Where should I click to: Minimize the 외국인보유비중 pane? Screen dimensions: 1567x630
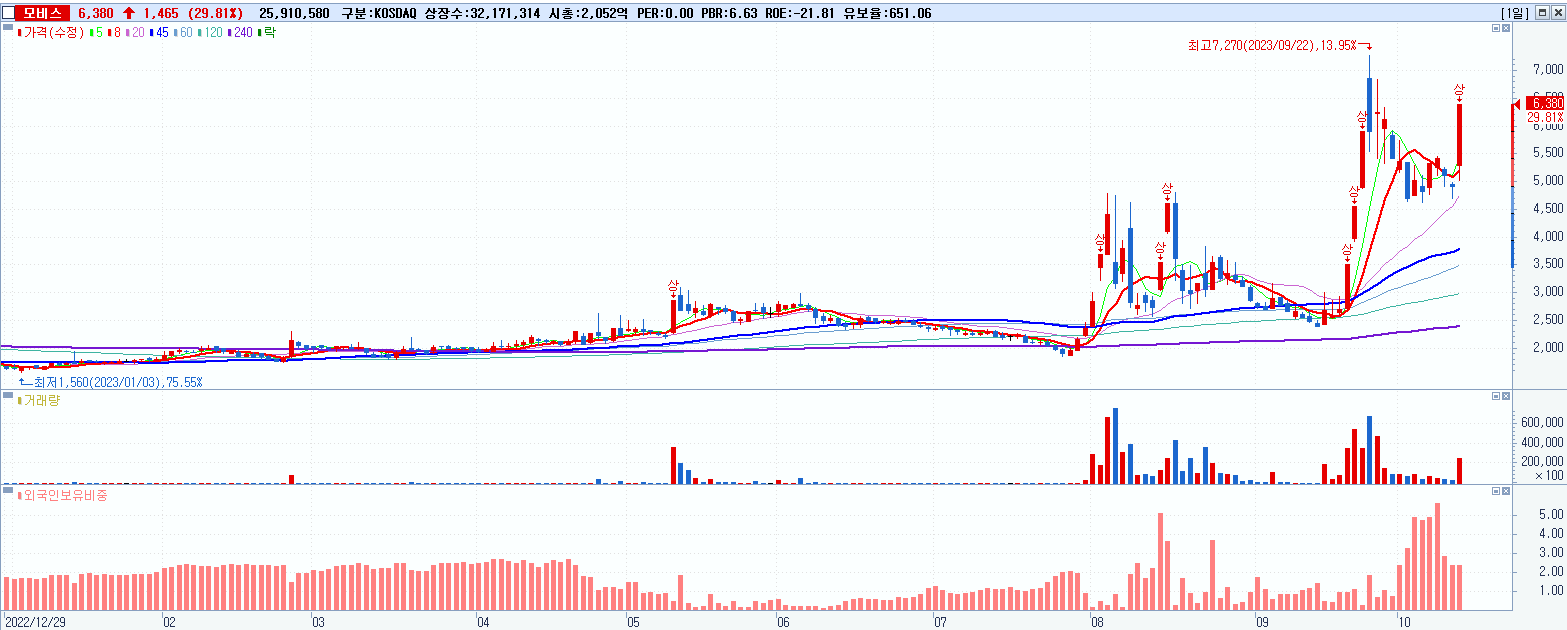1497,491
